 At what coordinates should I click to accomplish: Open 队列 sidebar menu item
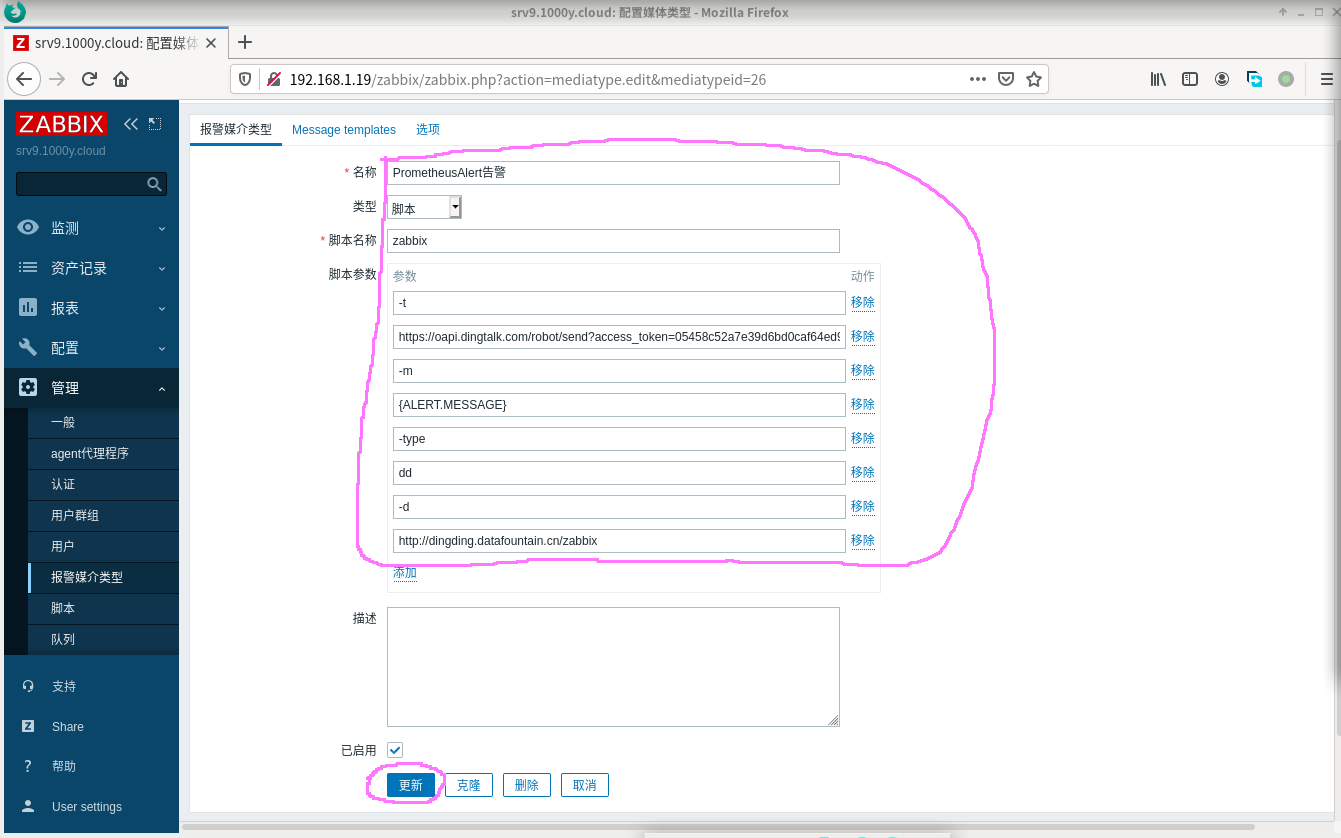103,640
